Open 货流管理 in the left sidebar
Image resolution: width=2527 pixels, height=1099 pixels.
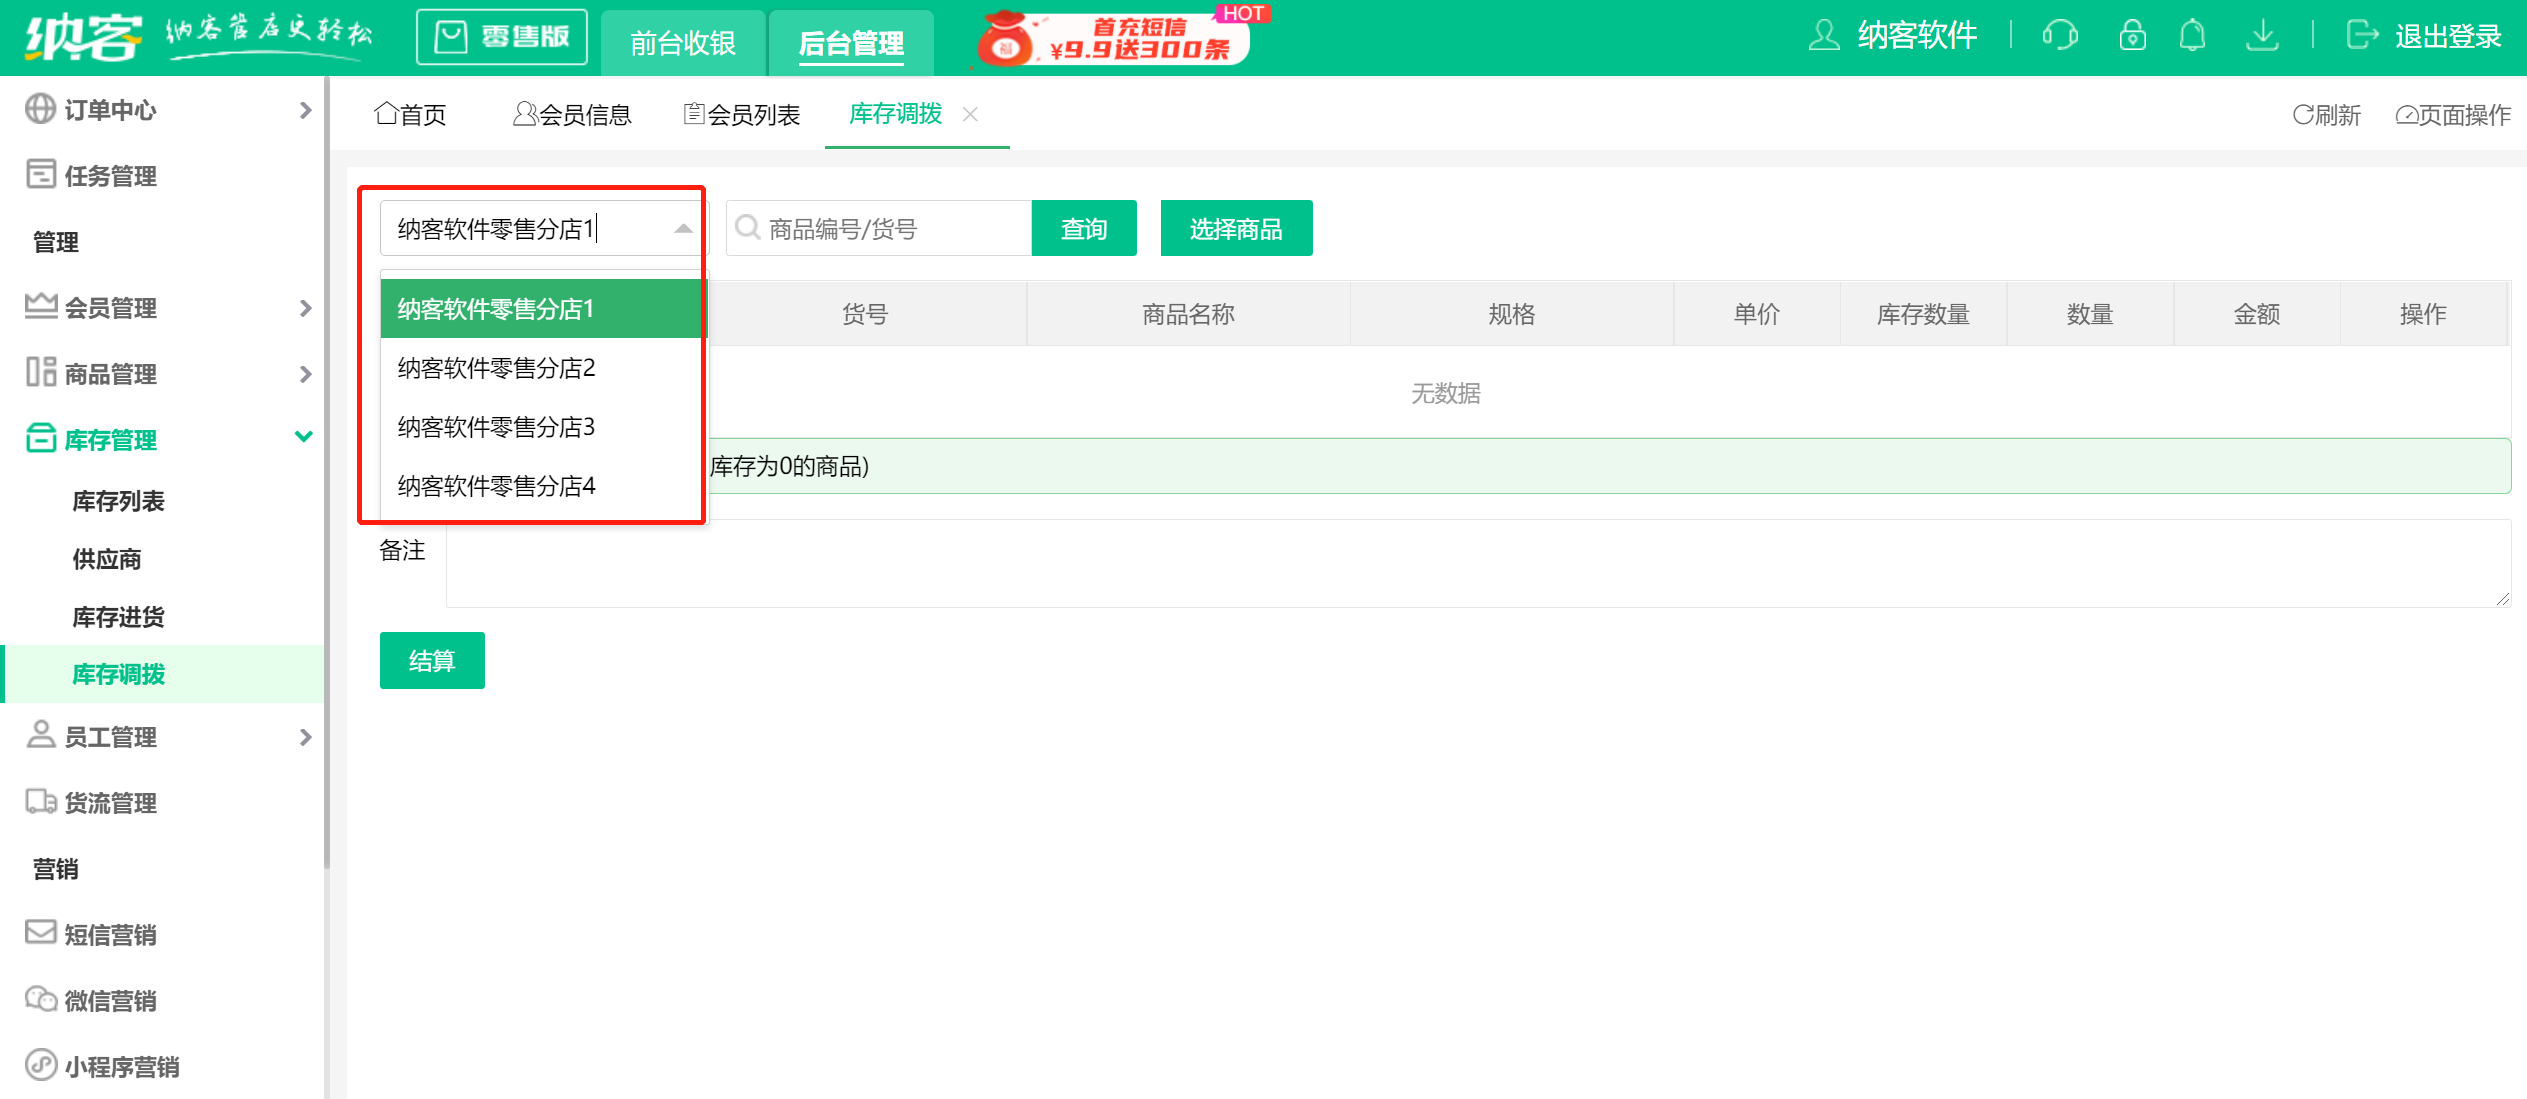pyautogui.click(x=110, y=802)
